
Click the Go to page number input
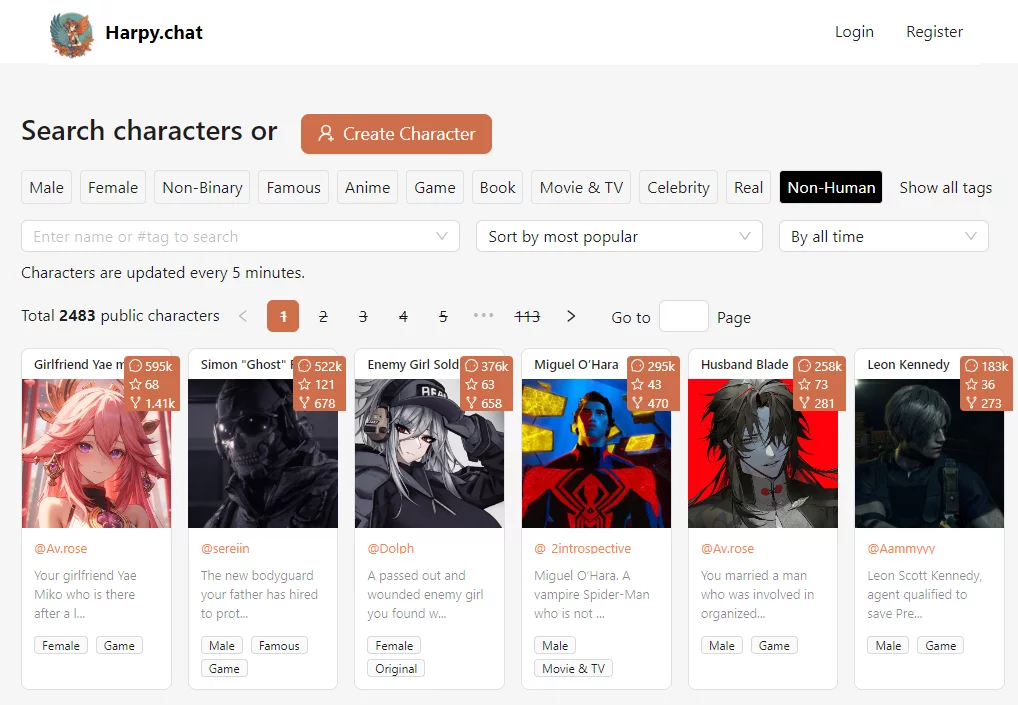(684, 316)
